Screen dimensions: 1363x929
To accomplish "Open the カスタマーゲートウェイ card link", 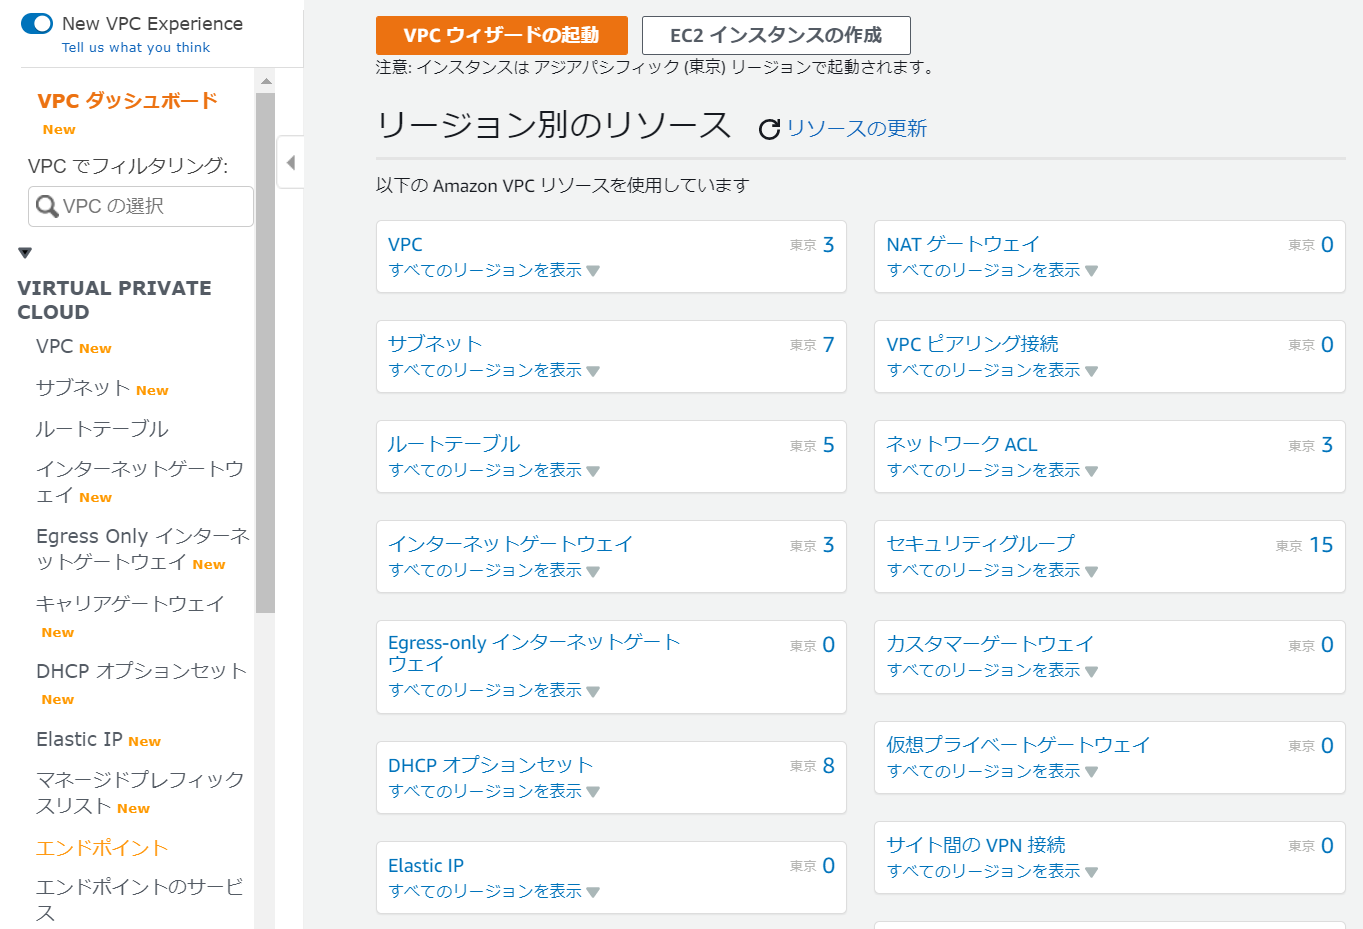I will 990,644.
